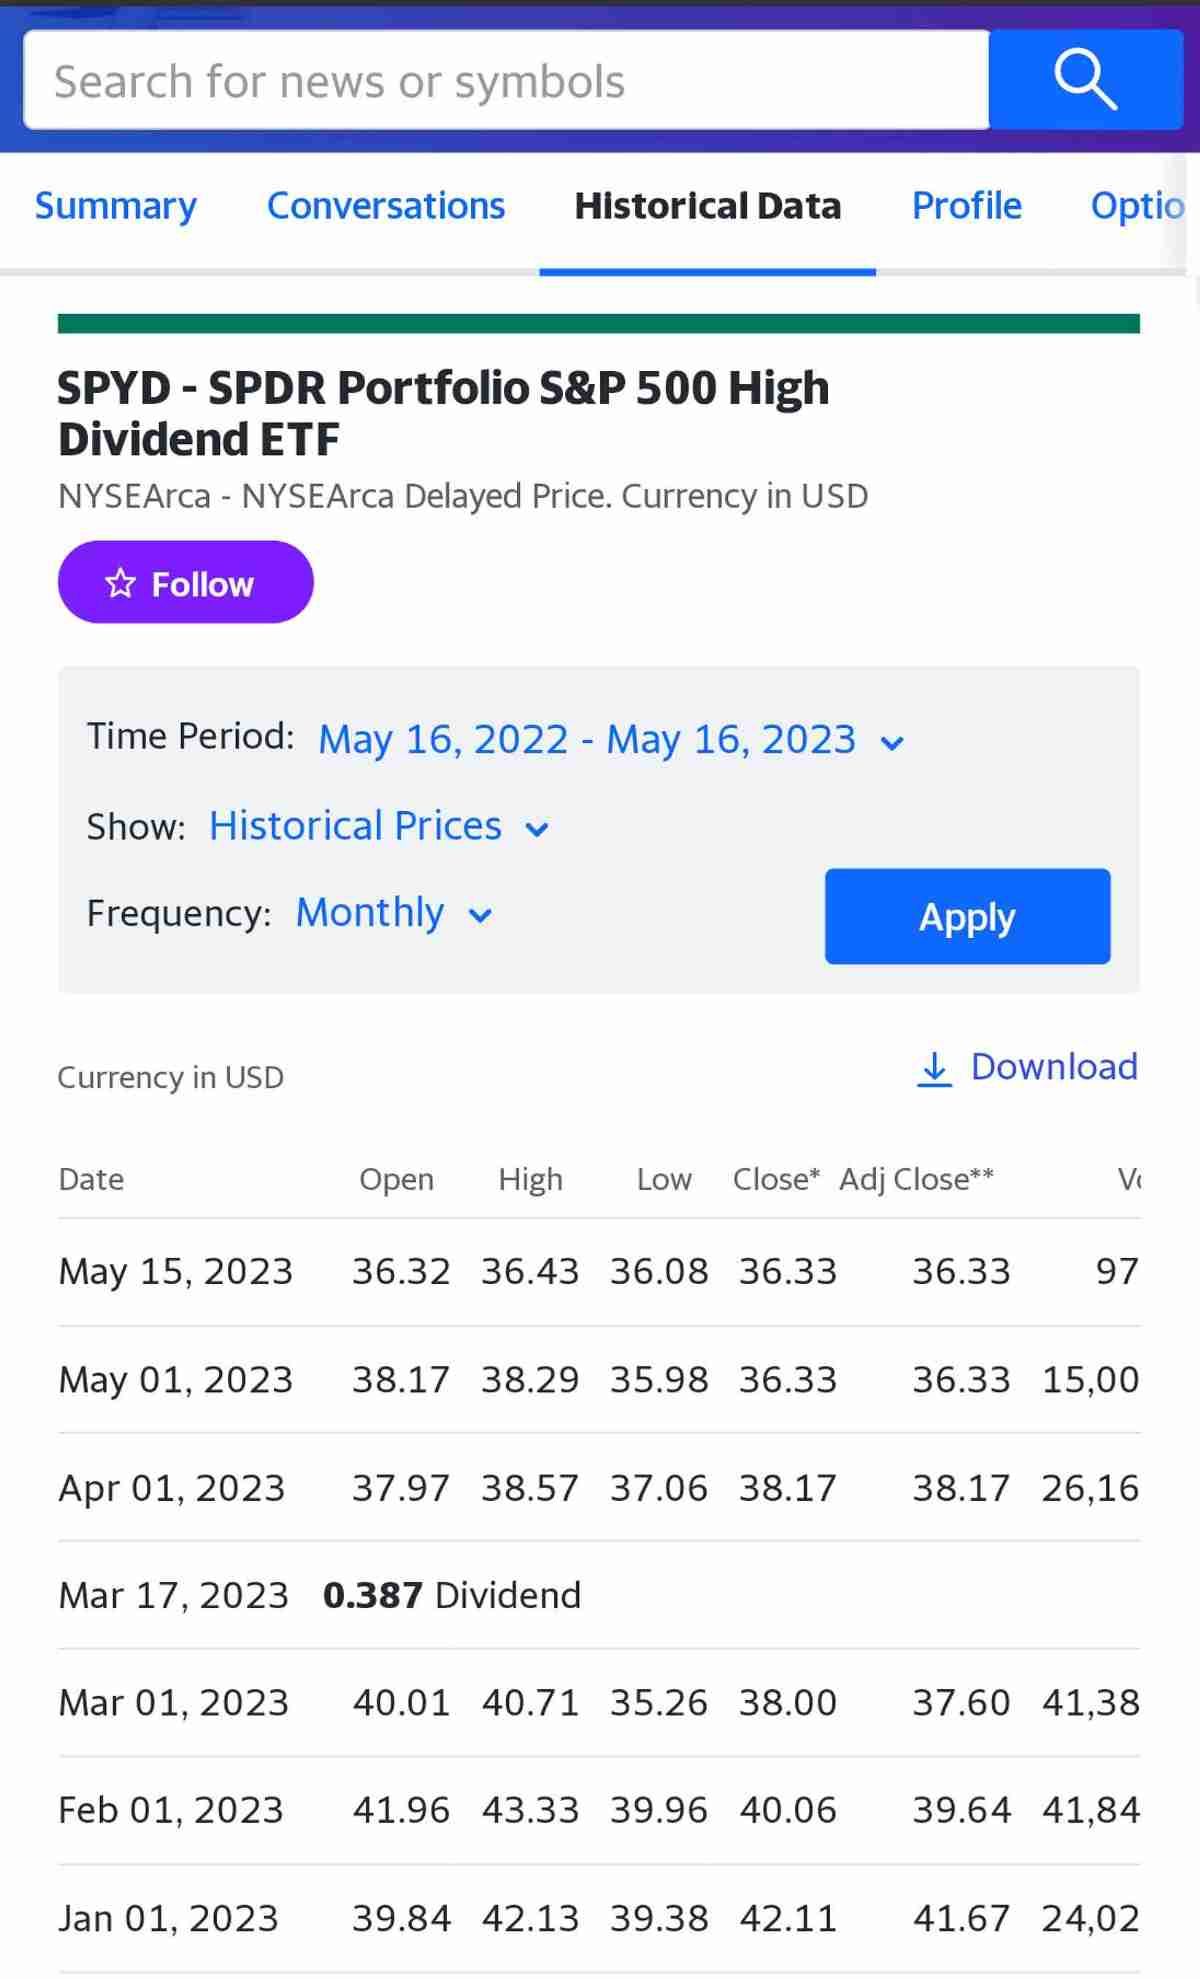Click the May 15, 2023 row date
Screen dimensions: 1200x1979
coord(175,1272)
